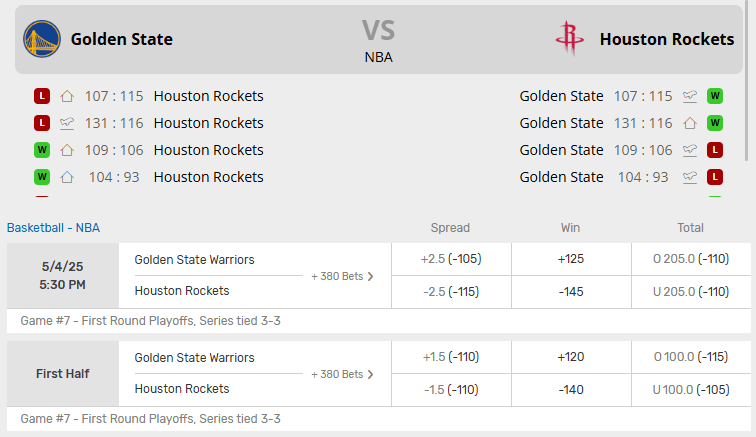The width and height of the screenshot is (756, 437).
Task: Expand +380 Bets for the full game
Action: [x=343, y=276]
